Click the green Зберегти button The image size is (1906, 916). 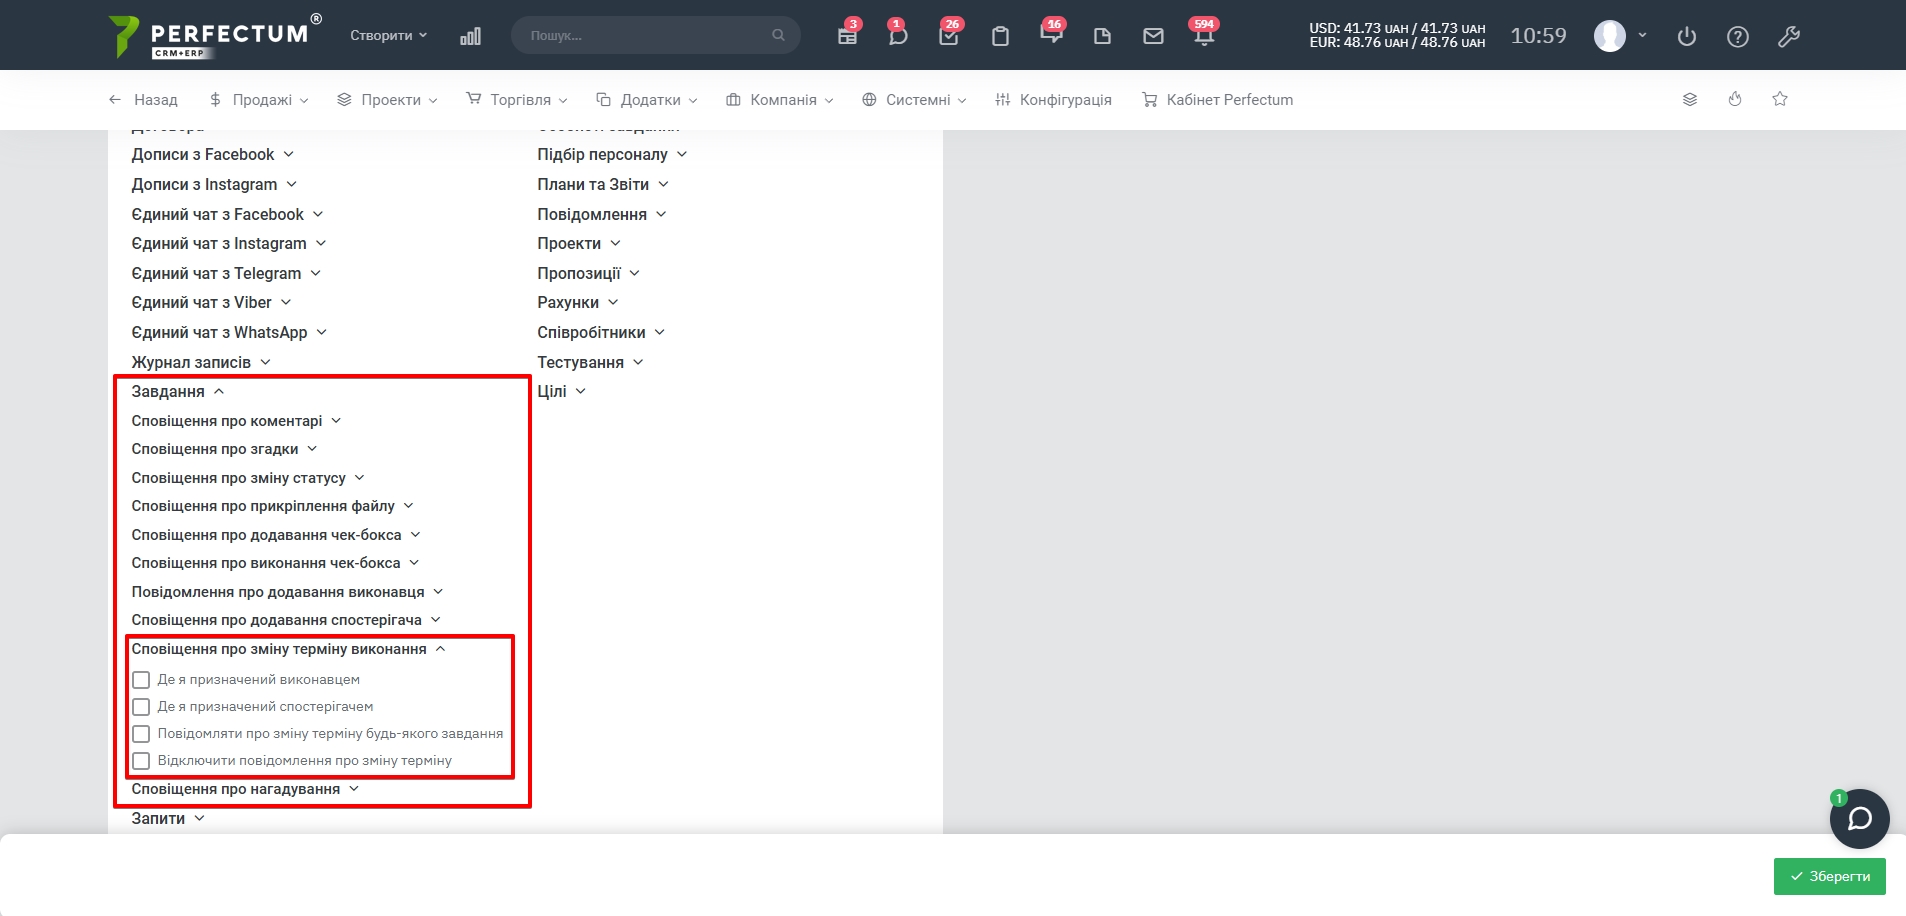[x=1829, y=876]
